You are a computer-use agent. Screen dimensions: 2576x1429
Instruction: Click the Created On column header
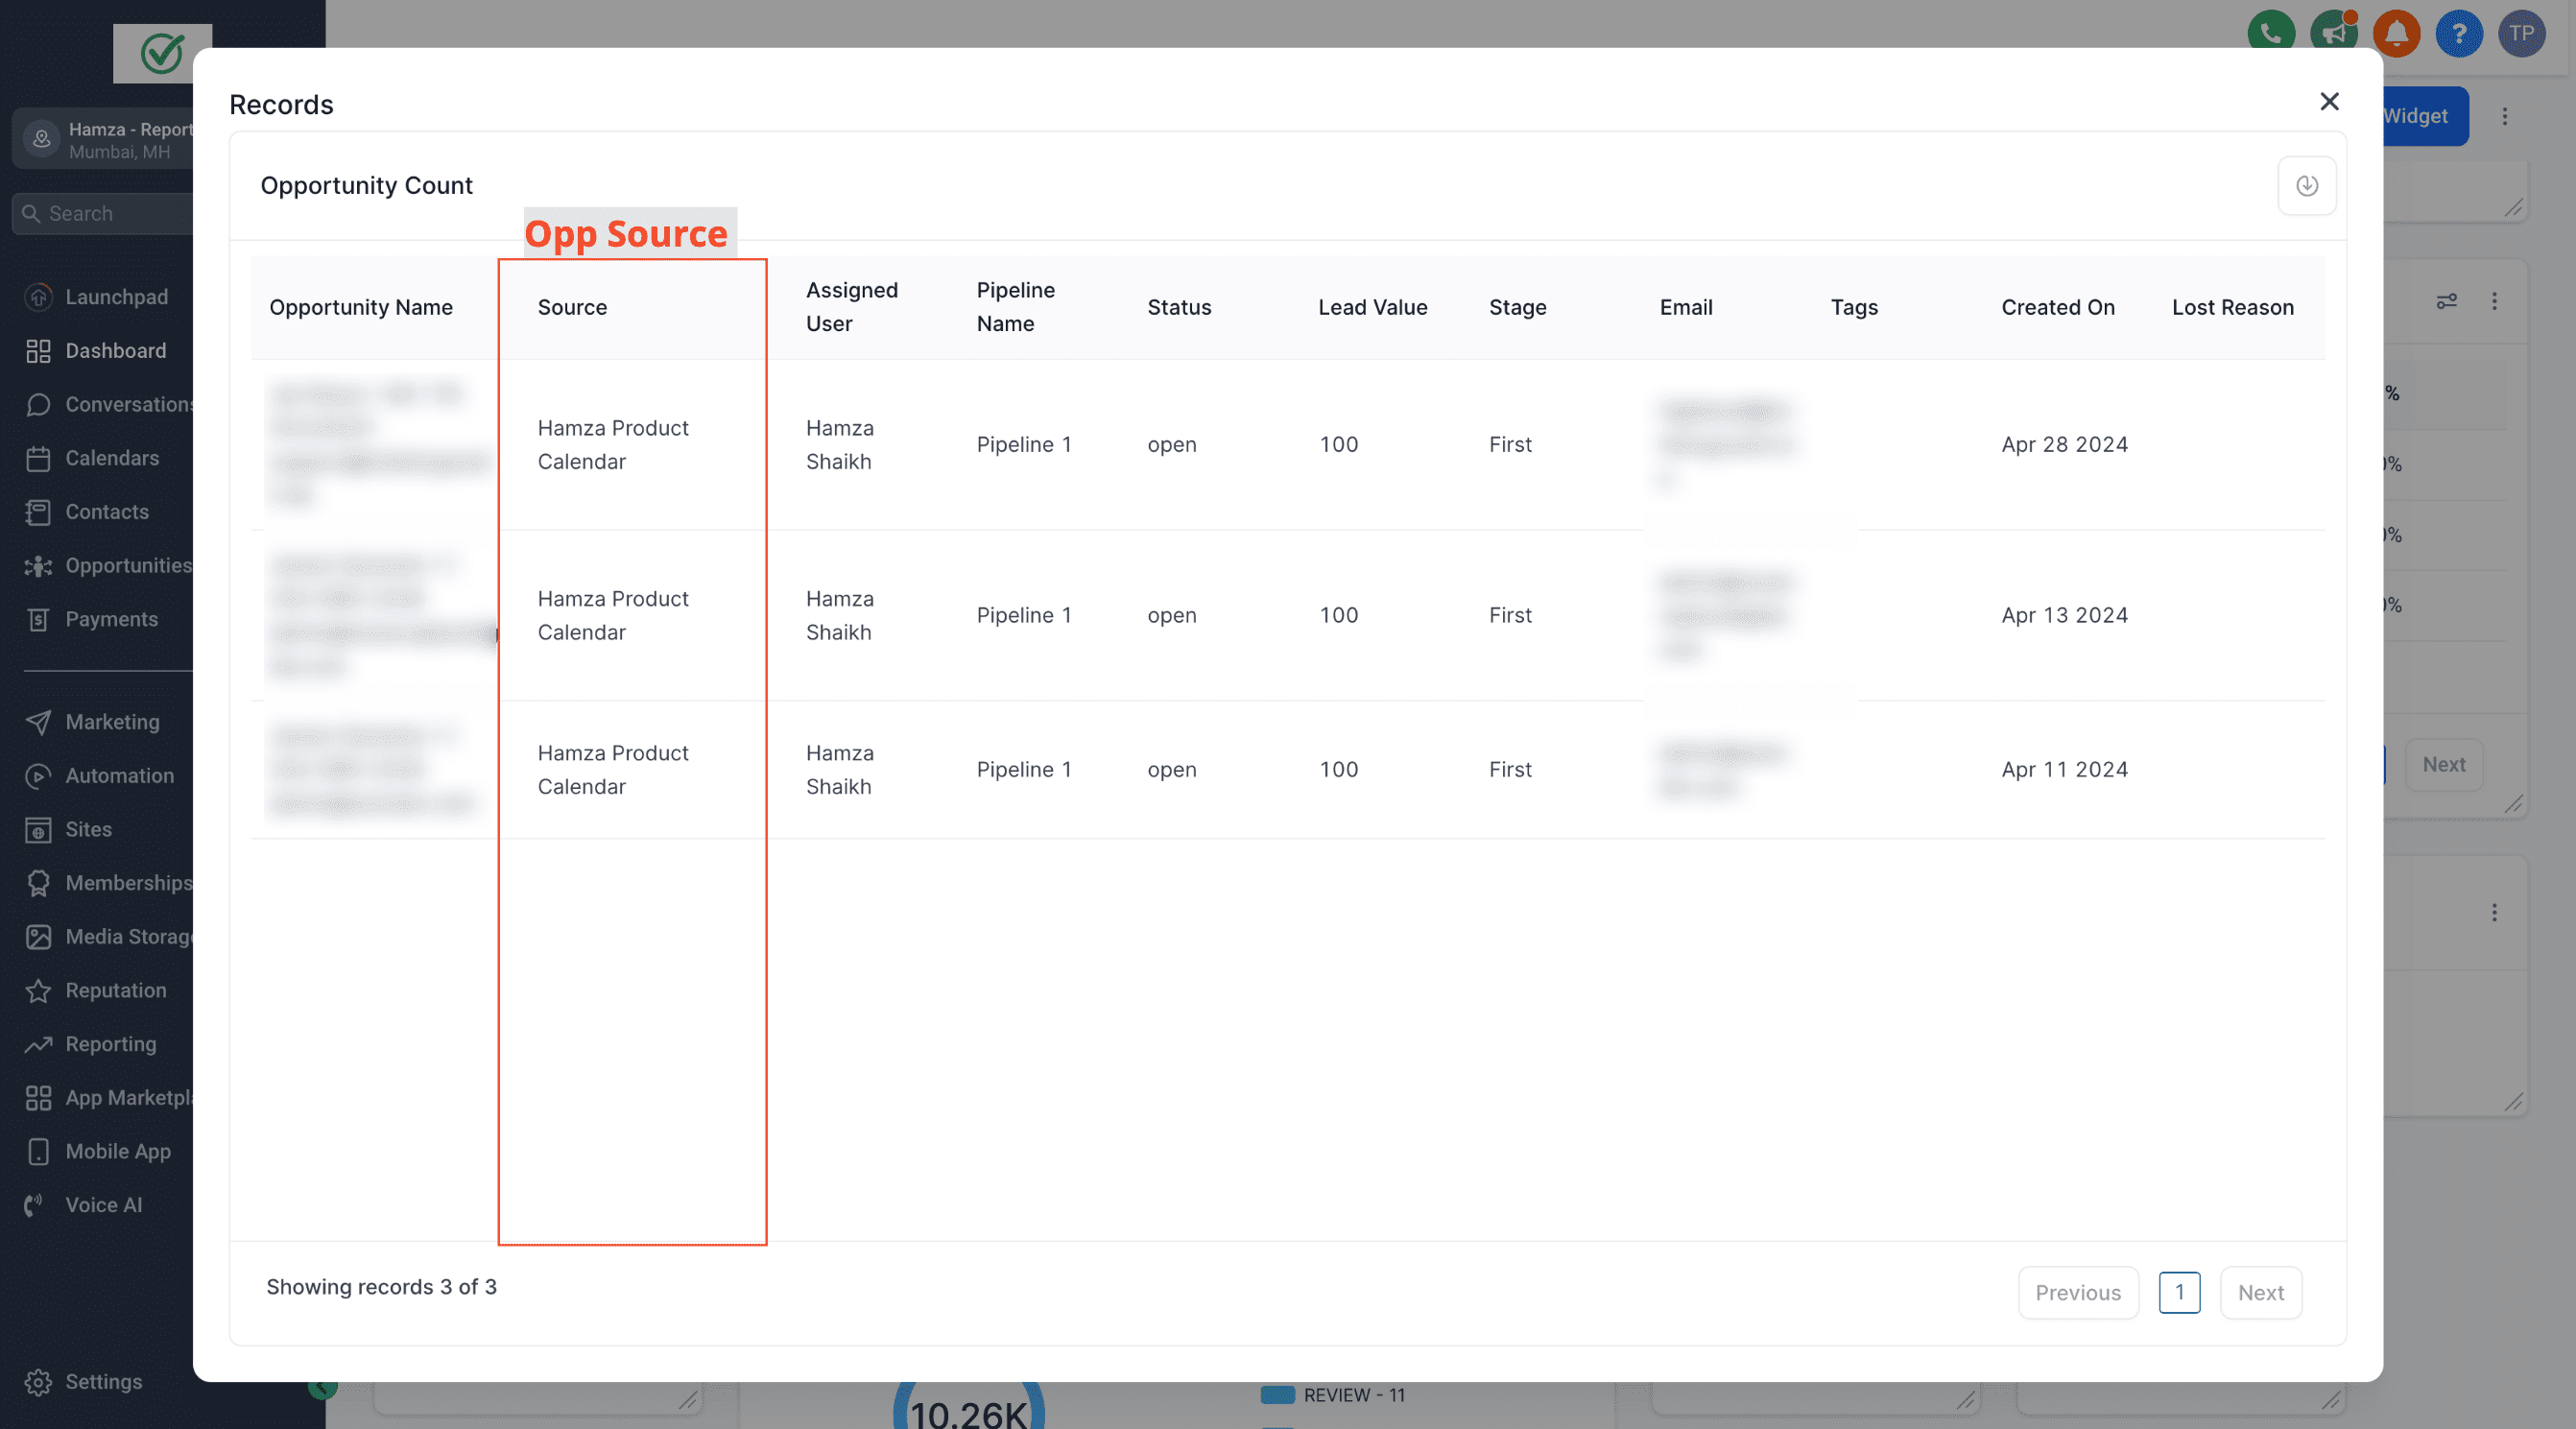click(2058, 307)
